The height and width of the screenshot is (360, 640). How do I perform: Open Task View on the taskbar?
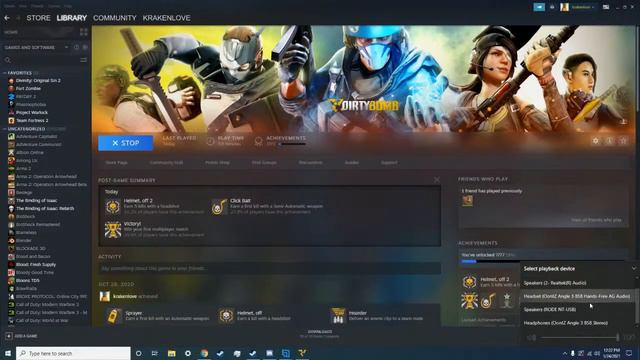pos(155,353)
